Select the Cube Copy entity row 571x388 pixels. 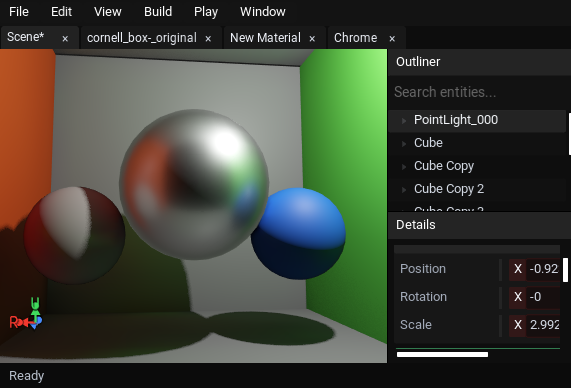(477, 166)
